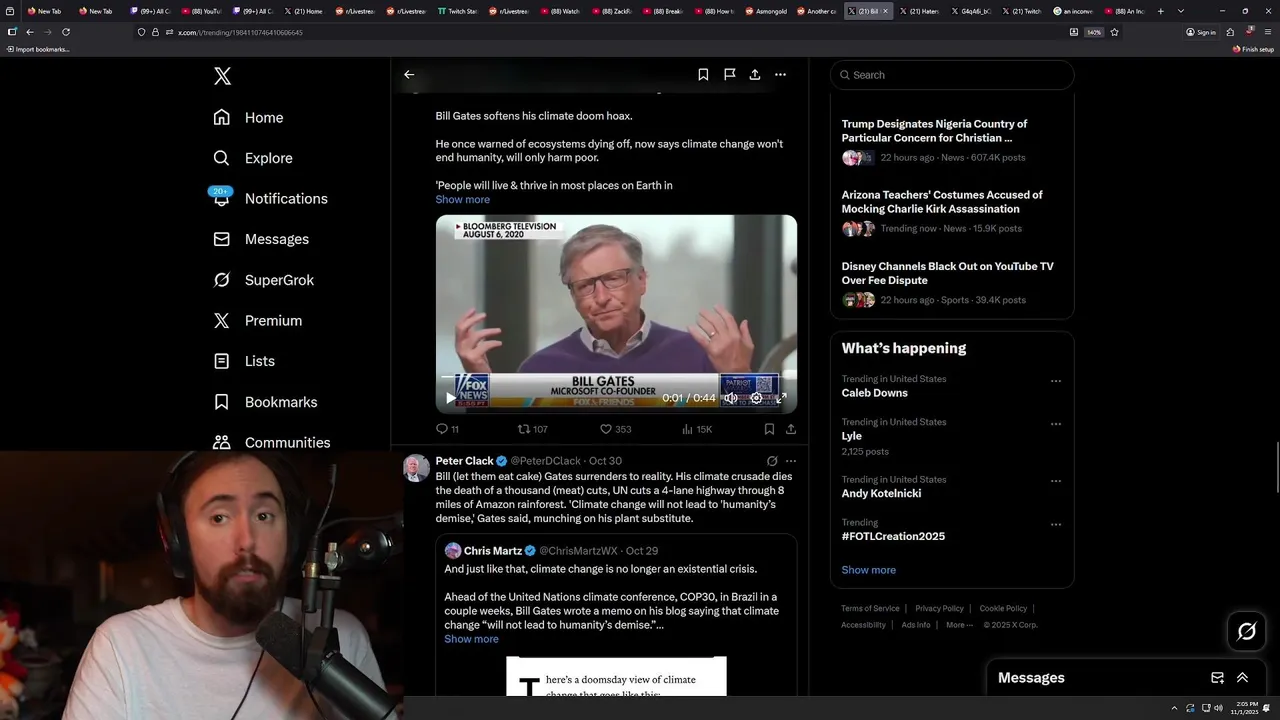Open Andy Kotelnicki trending topic
Image resolution: width=1280 pixels, height=720 pixels.
881,493
